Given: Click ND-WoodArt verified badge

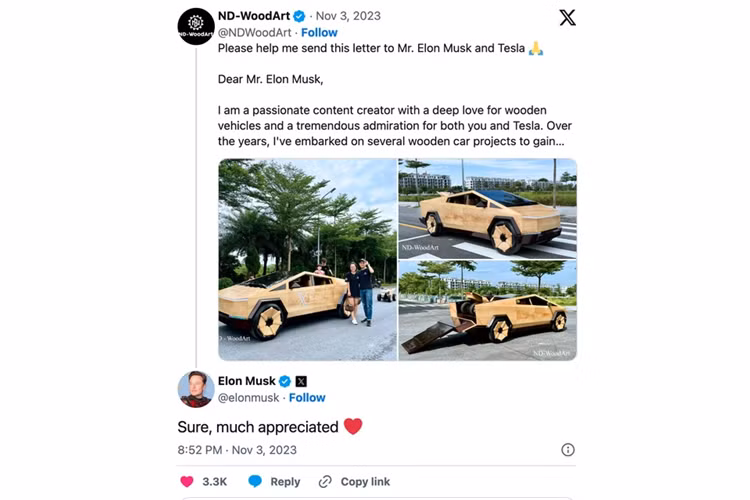Looking at the screenshot, I should (299, 16).
